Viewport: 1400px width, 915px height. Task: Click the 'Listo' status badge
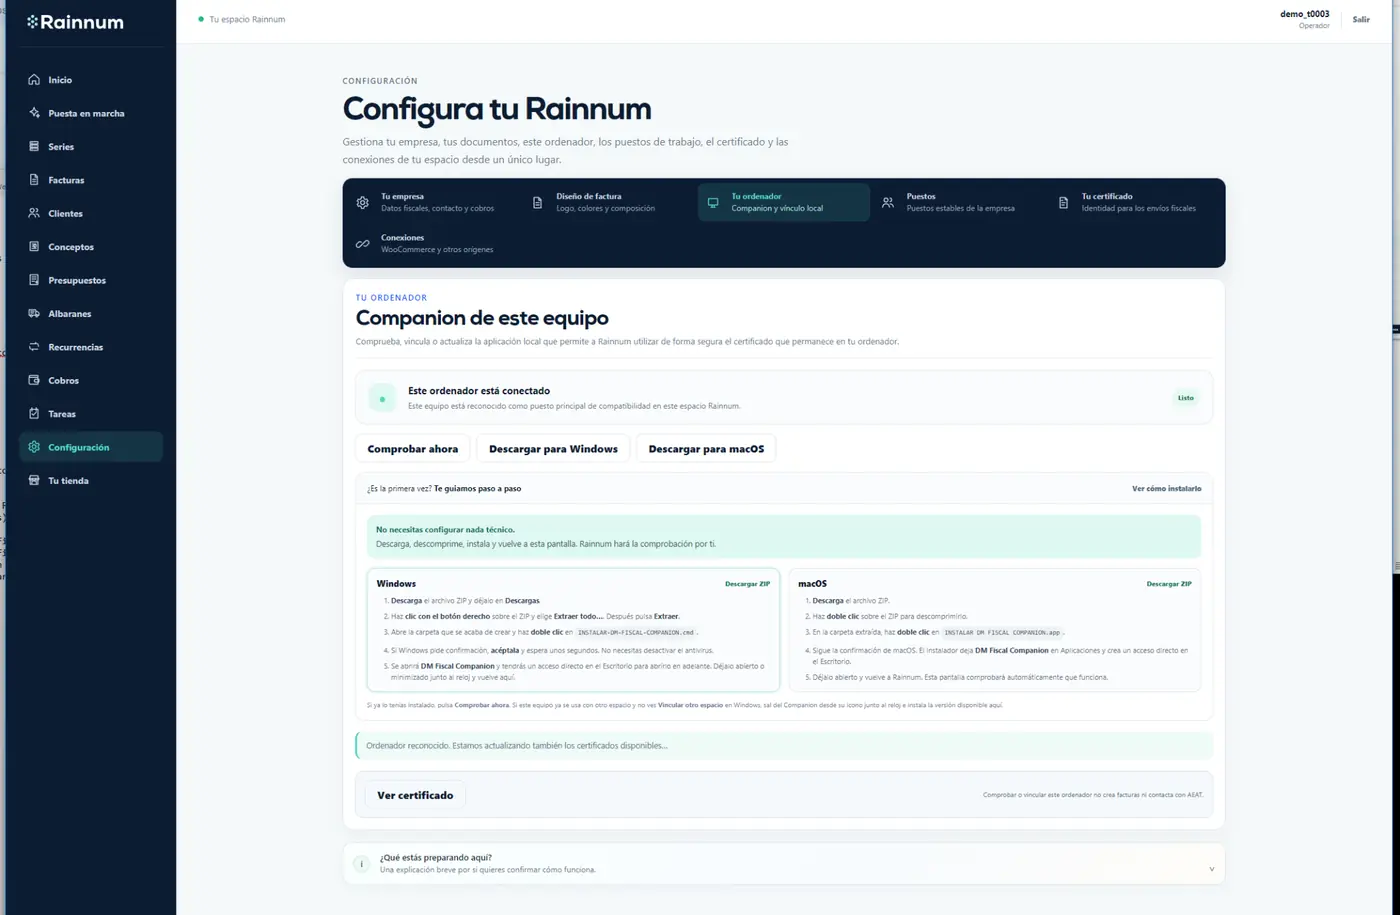1185,398
